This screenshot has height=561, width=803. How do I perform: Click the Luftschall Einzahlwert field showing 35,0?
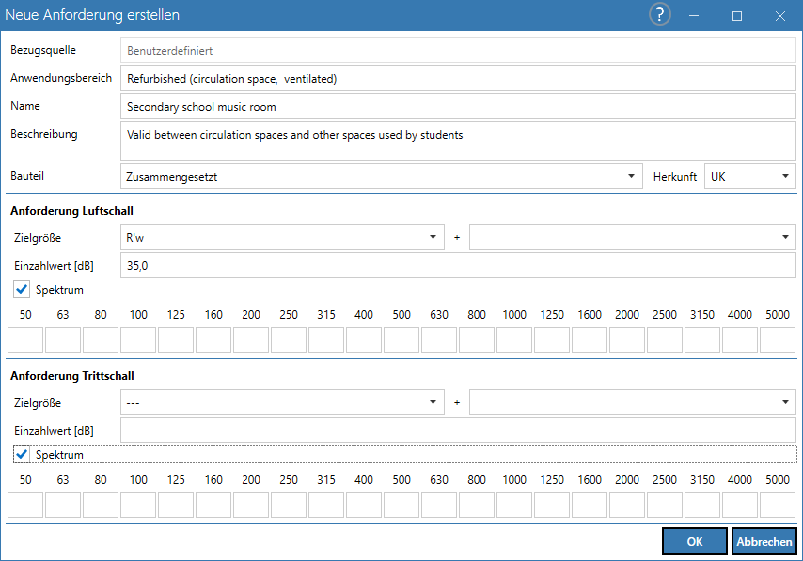(x=458, y=265)
